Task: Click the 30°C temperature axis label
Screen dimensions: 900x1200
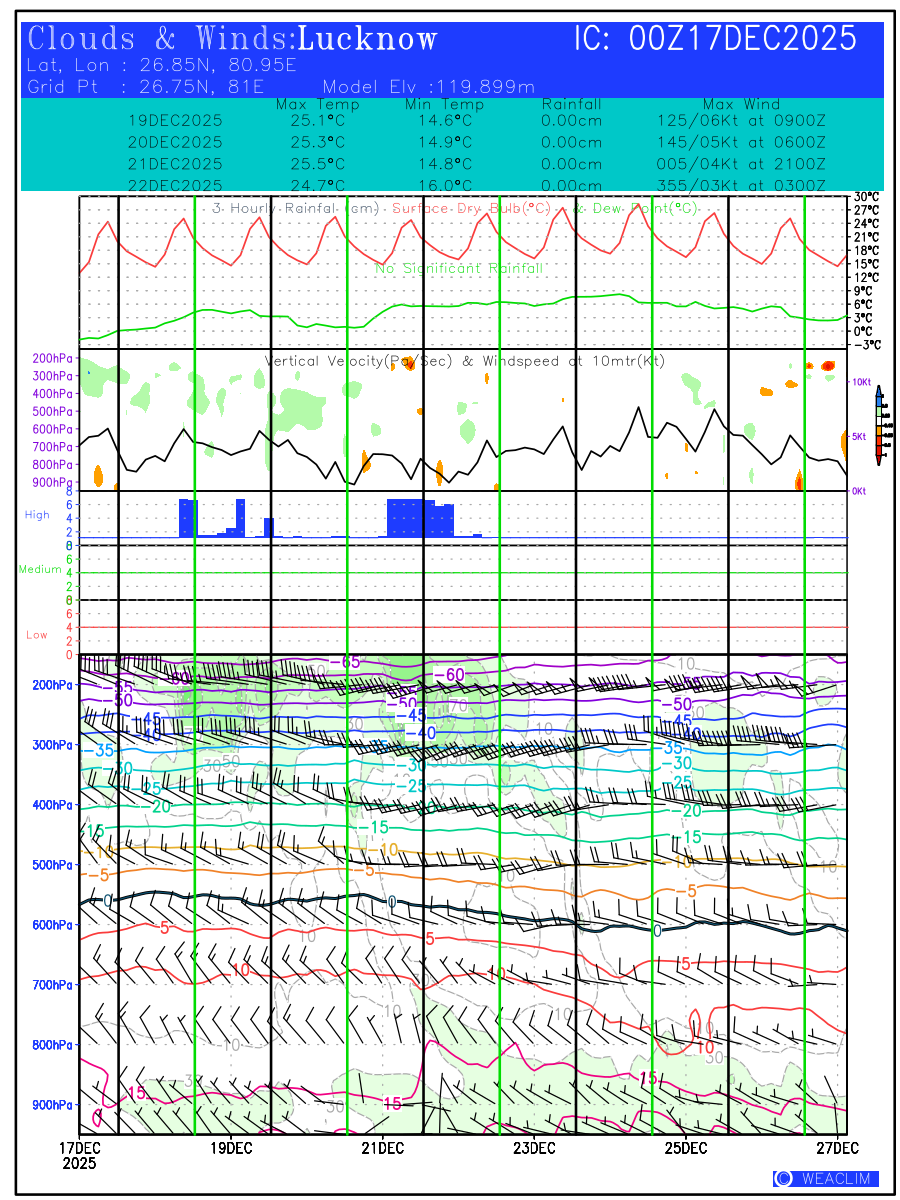Action: (867, 197)
